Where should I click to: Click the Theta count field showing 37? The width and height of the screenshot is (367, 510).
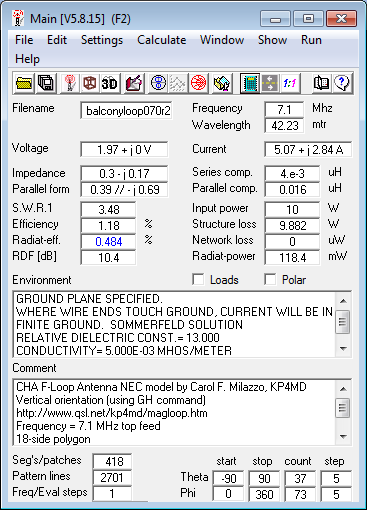[300, 478]
